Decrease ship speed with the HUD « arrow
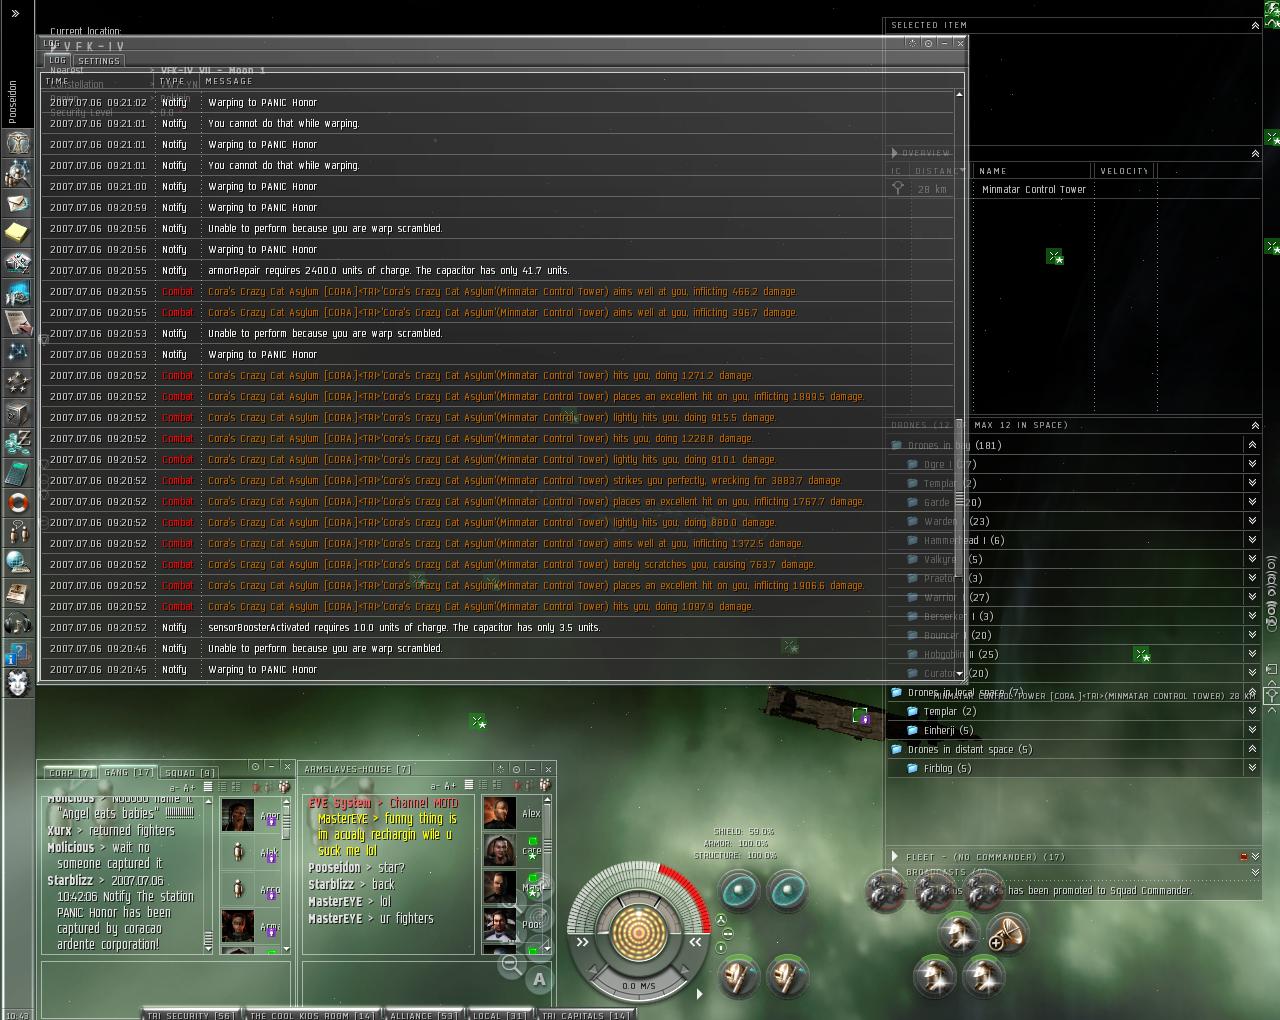The width and height of the screenshot is (1280, 1020). coord(694,942)
